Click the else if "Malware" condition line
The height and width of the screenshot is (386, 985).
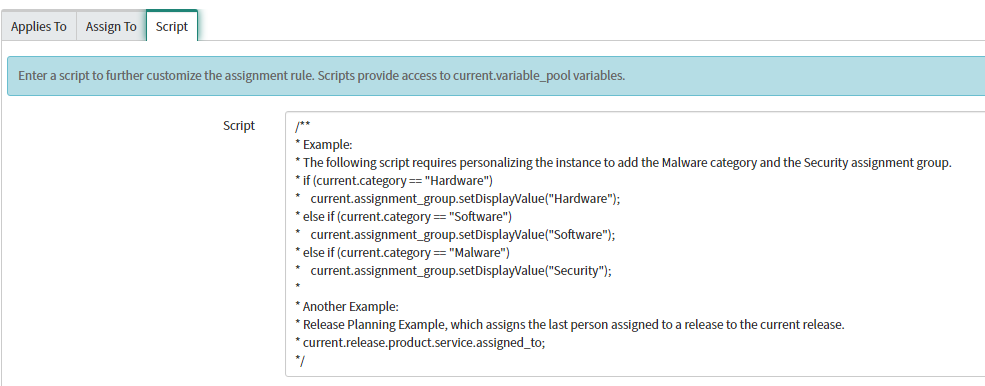[402, 253]
